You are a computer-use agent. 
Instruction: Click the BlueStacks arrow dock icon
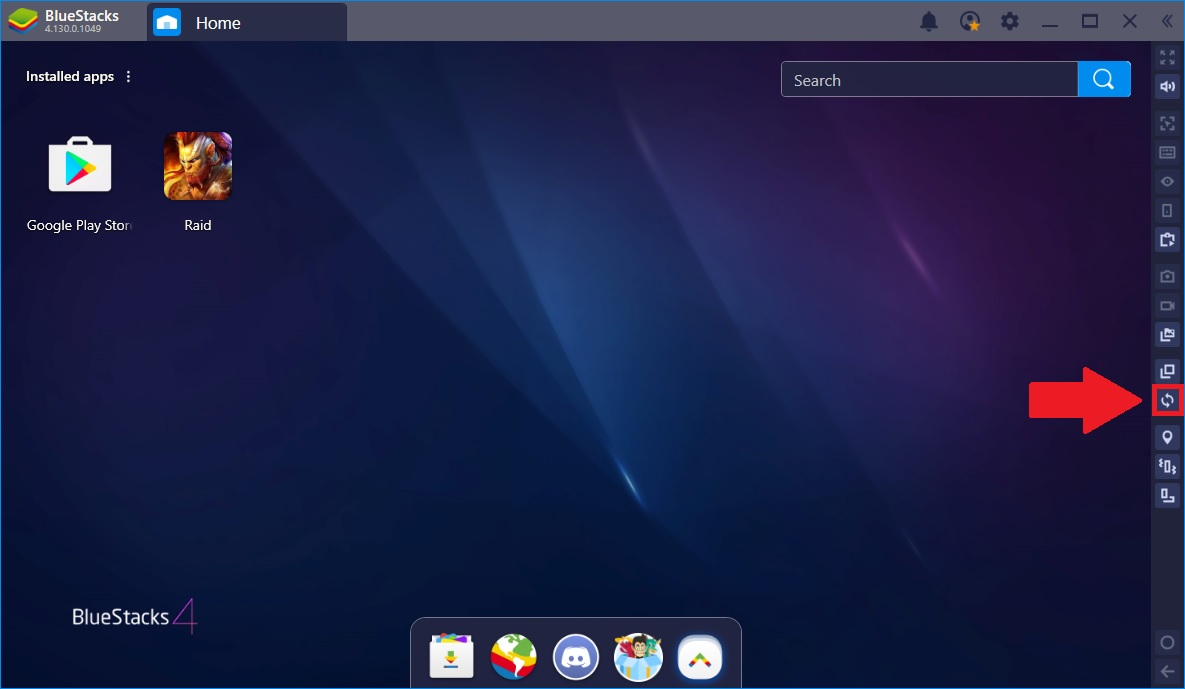point(700,656)
